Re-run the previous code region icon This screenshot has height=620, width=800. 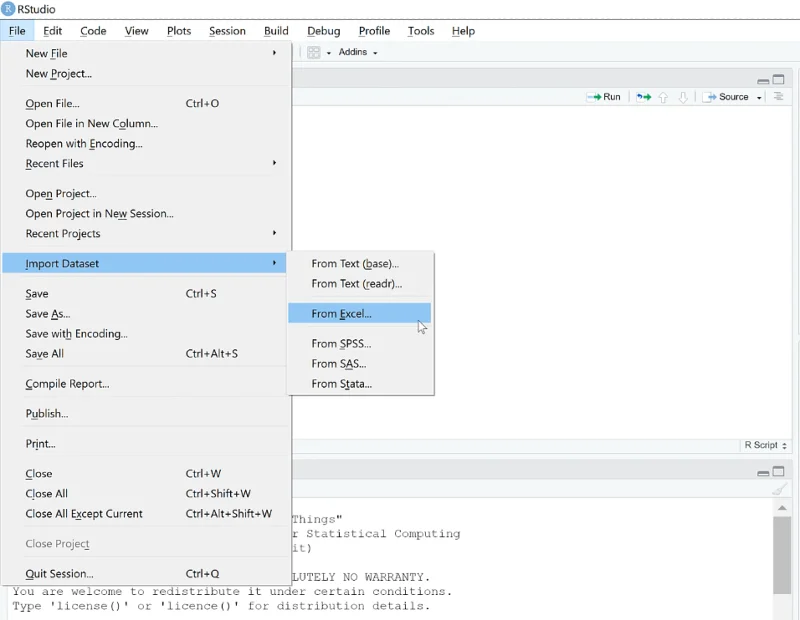click(x=643, y=97)
